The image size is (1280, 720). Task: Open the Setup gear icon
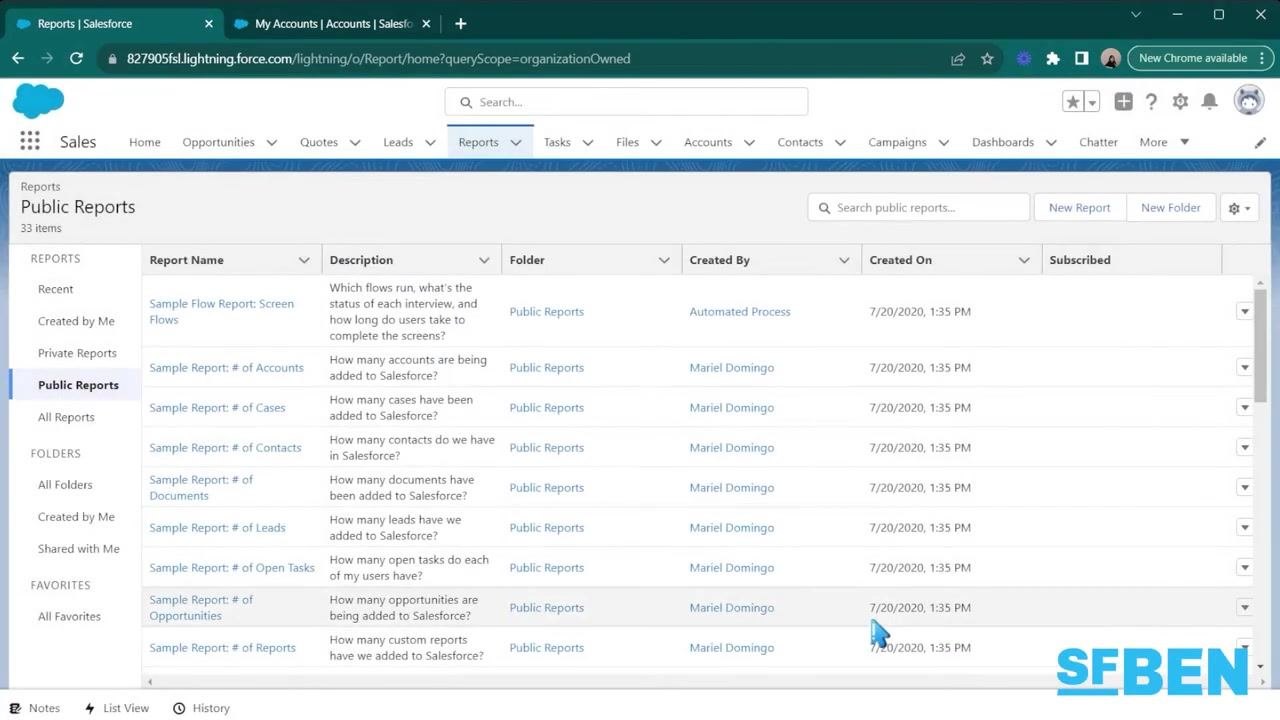[1180, 102]
